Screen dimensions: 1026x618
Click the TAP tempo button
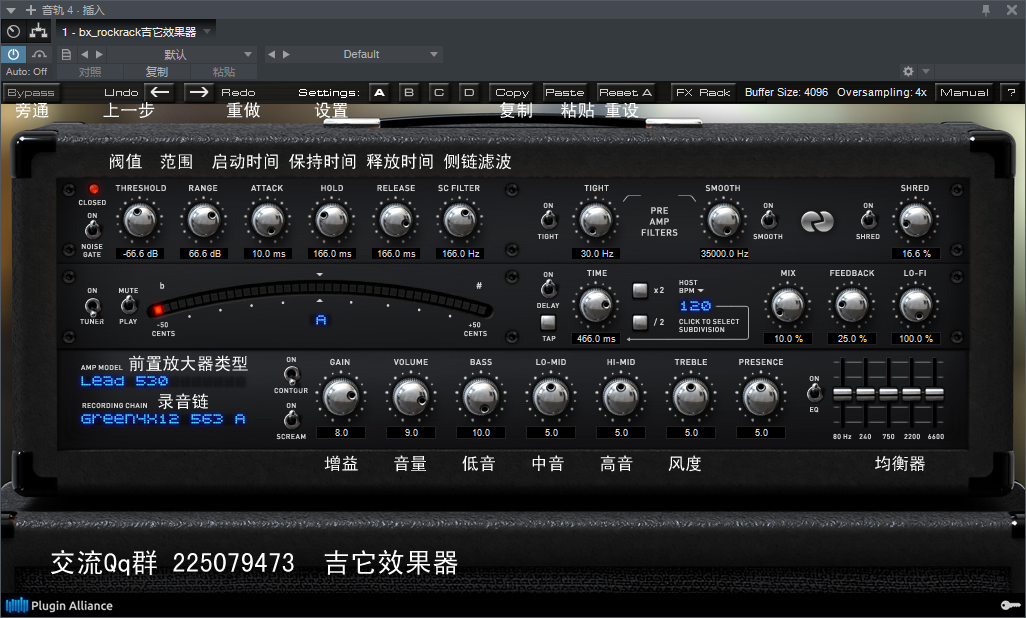tap(548, 321)
